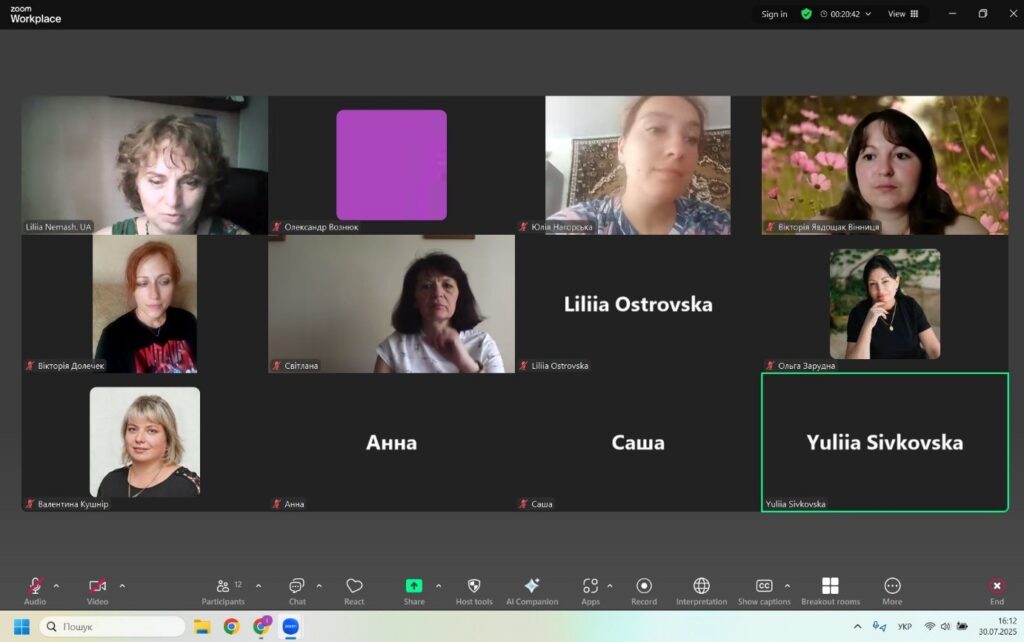
Task: Open the Chat panel
Action: click(297, 587)
